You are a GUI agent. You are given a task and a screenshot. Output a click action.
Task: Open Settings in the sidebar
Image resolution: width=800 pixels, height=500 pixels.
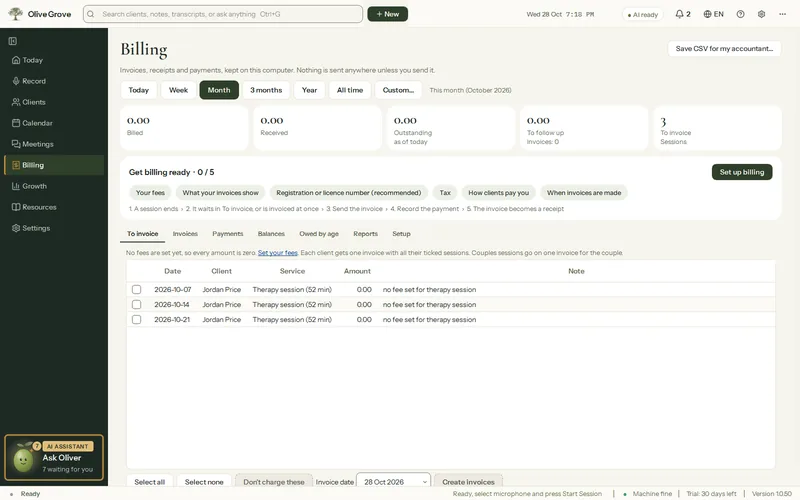[54, 228]
